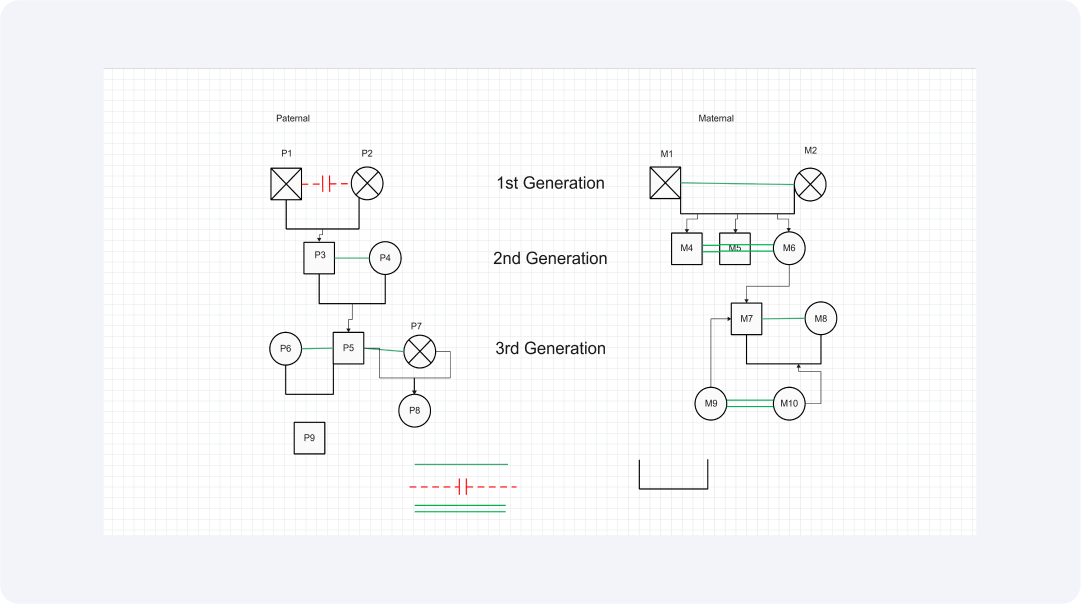Select green line between P3 and P4
The height and width of the screenshot is (604, 1081).
pyautogui.click(x=352, y=258)
